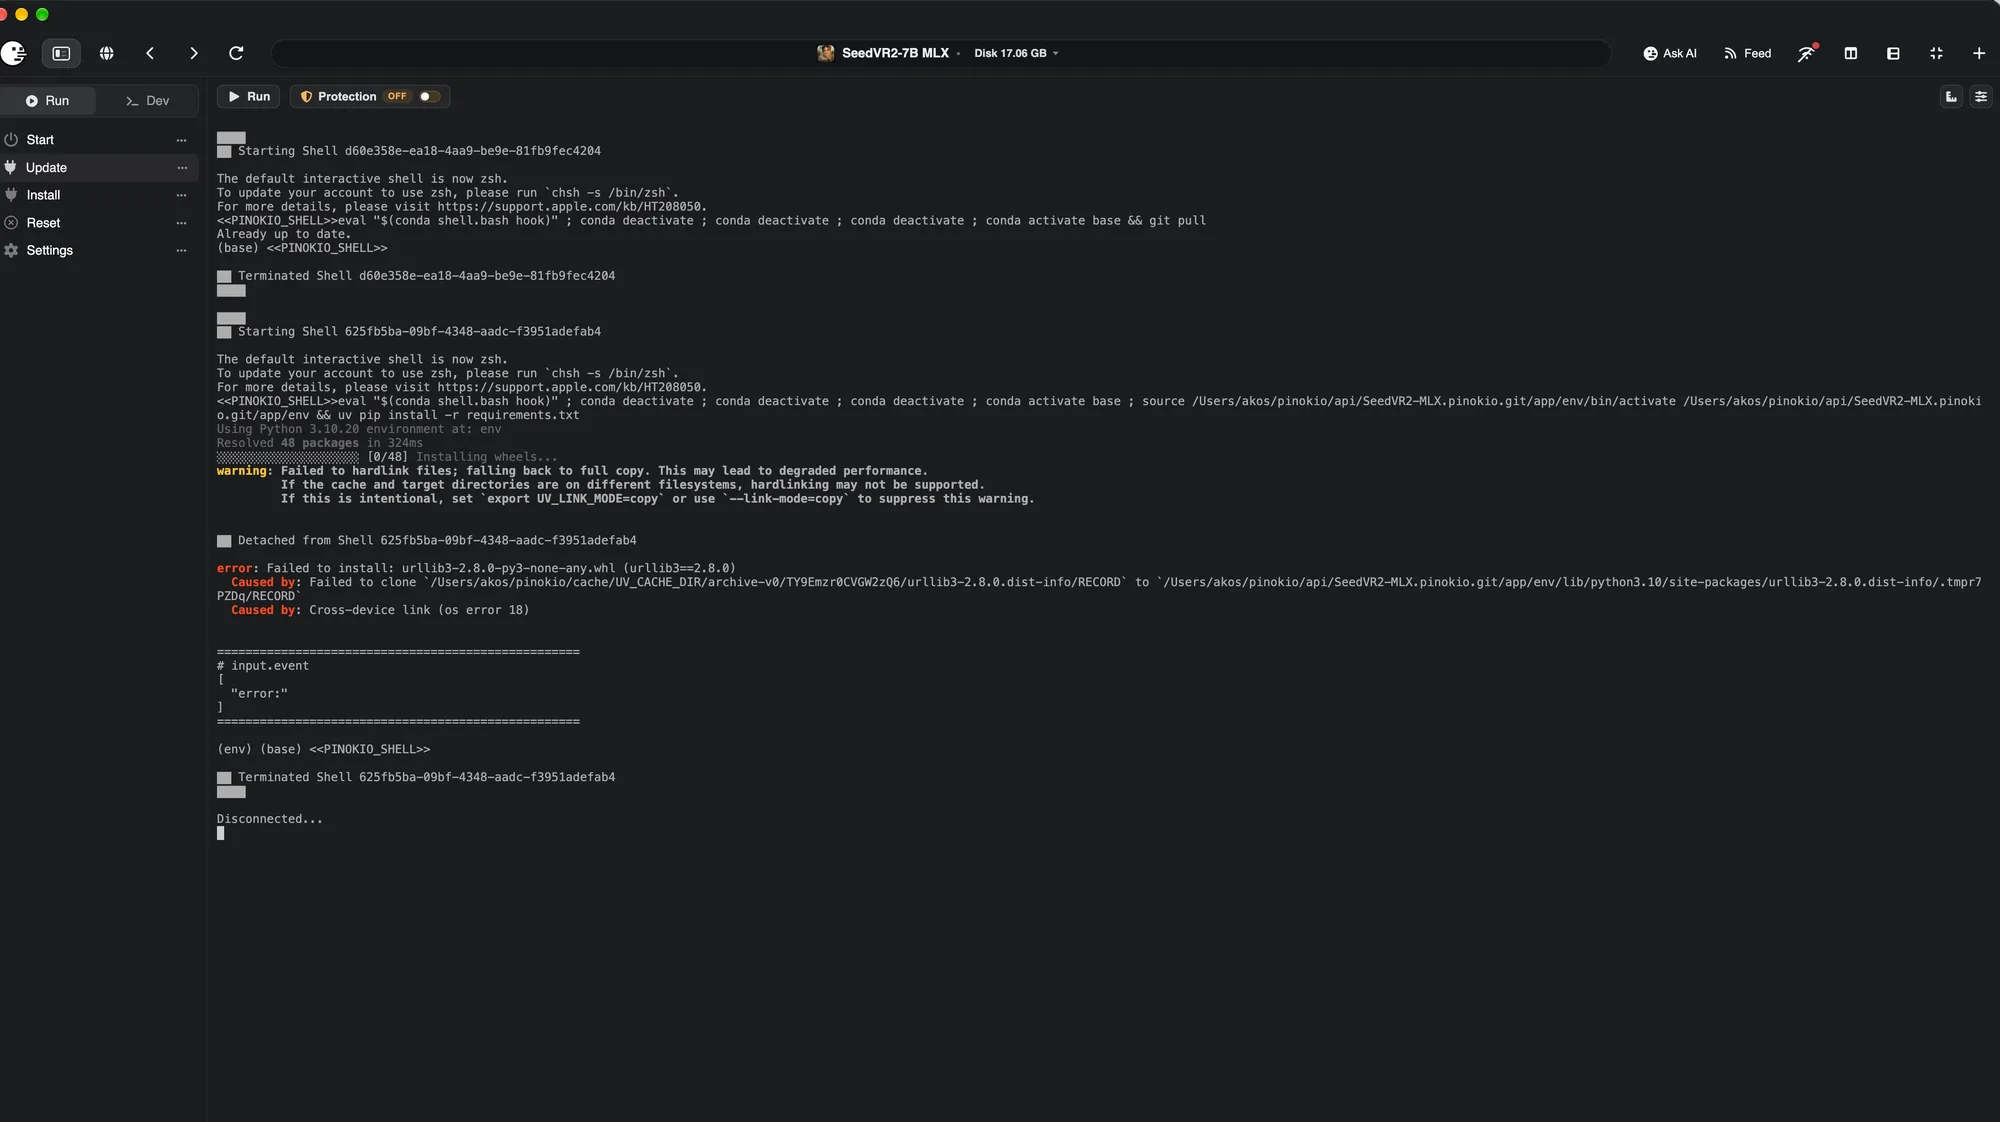Open the globe browser icon
Screen dimensions: 2000x1122
(106, 53)
